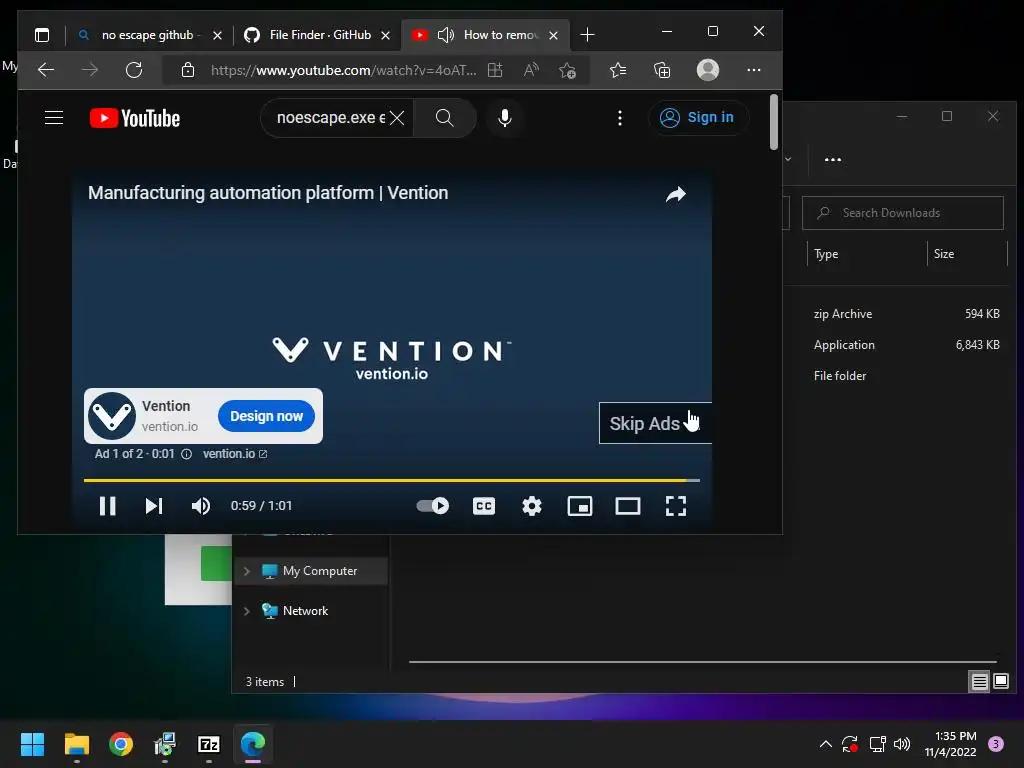Viewport: 1024px width, 768px height.
Task: Open YouTube settings three-dot menu
Action: point(620,118)
